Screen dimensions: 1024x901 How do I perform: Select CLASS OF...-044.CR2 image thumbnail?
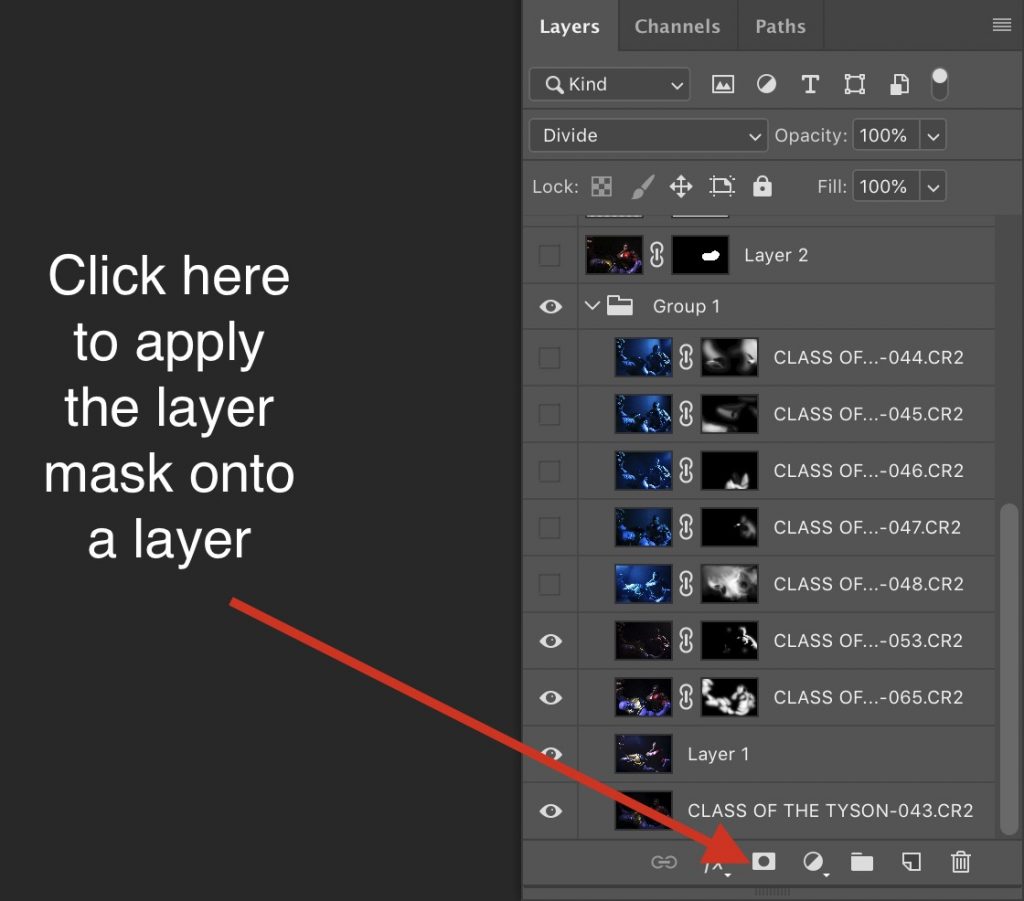point(643,357)
